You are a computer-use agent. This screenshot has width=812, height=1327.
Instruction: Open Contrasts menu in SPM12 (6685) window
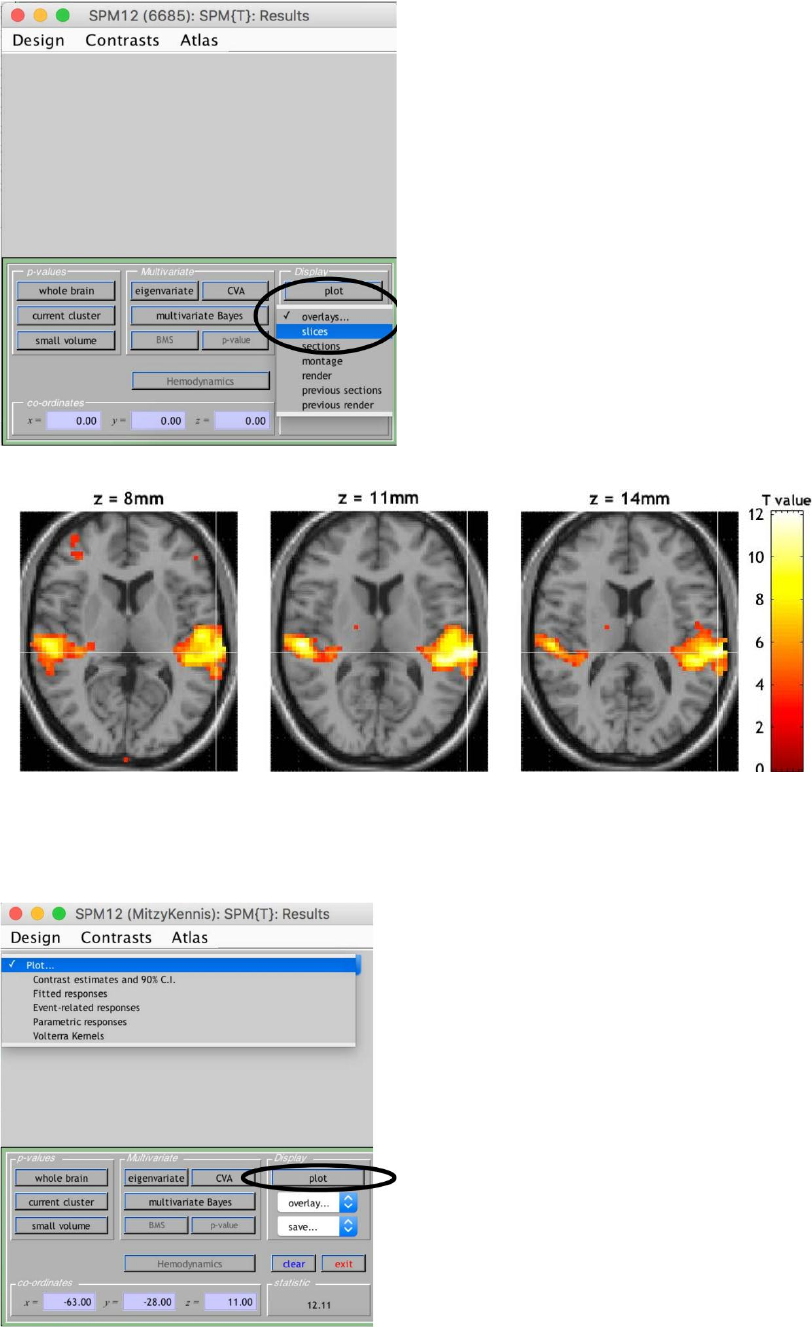(x=122, y=41)
